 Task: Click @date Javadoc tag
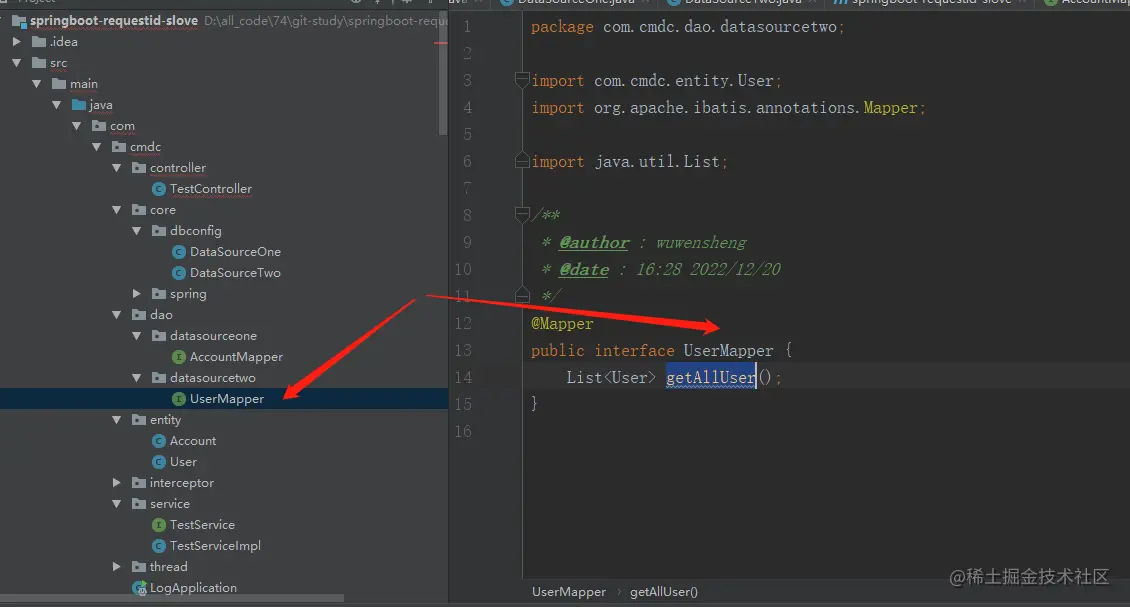coord(584,270)
